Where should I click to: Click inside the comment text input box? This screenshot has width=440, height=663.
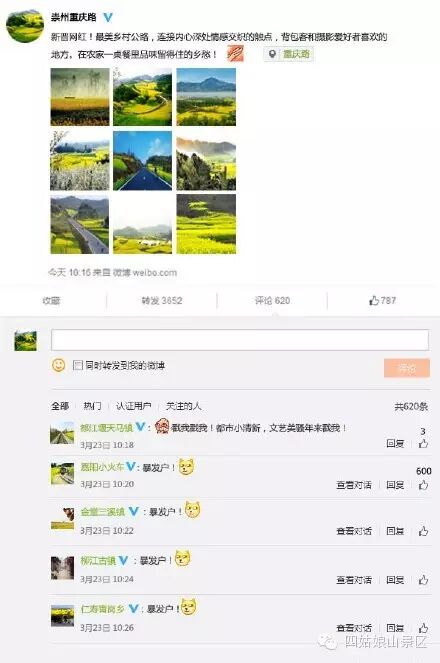[240, 340]
